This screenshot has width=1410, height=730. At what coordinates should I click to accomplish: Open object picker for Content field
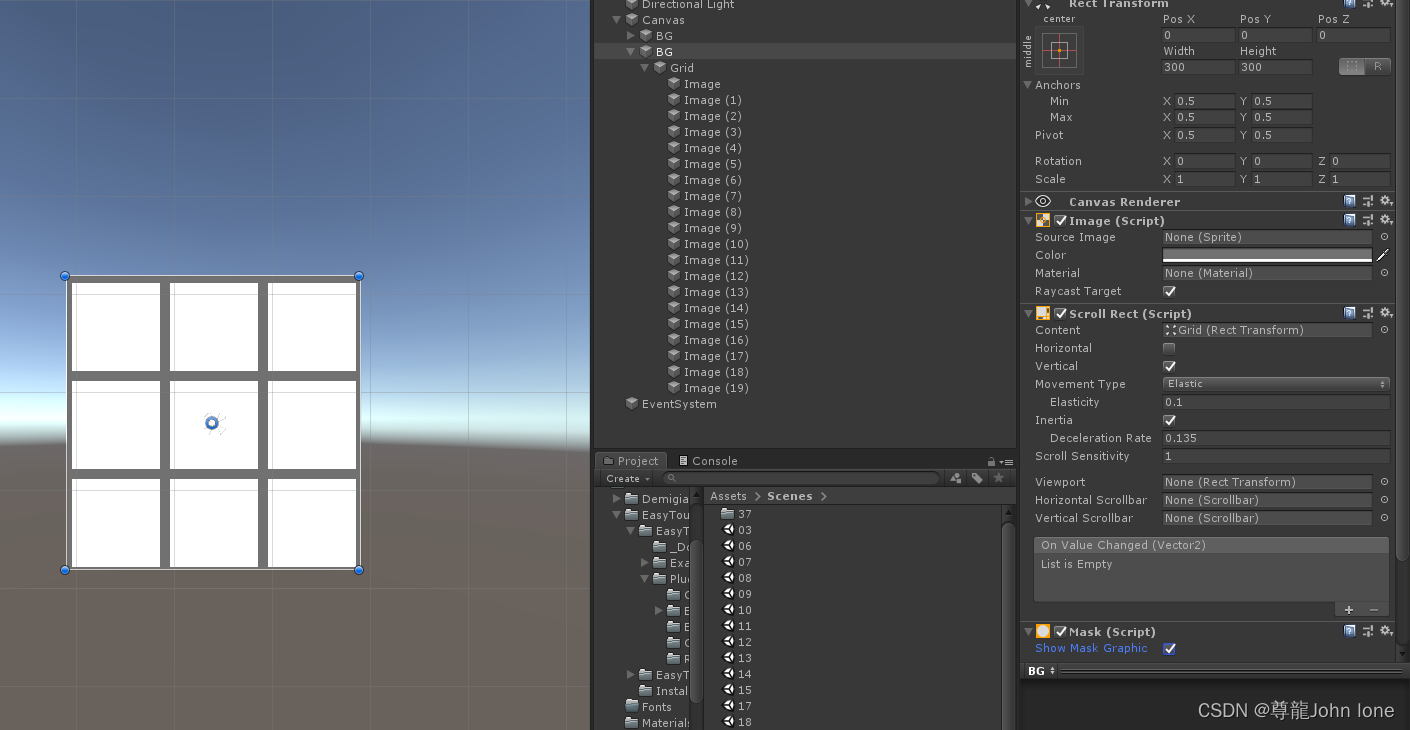1384,330
